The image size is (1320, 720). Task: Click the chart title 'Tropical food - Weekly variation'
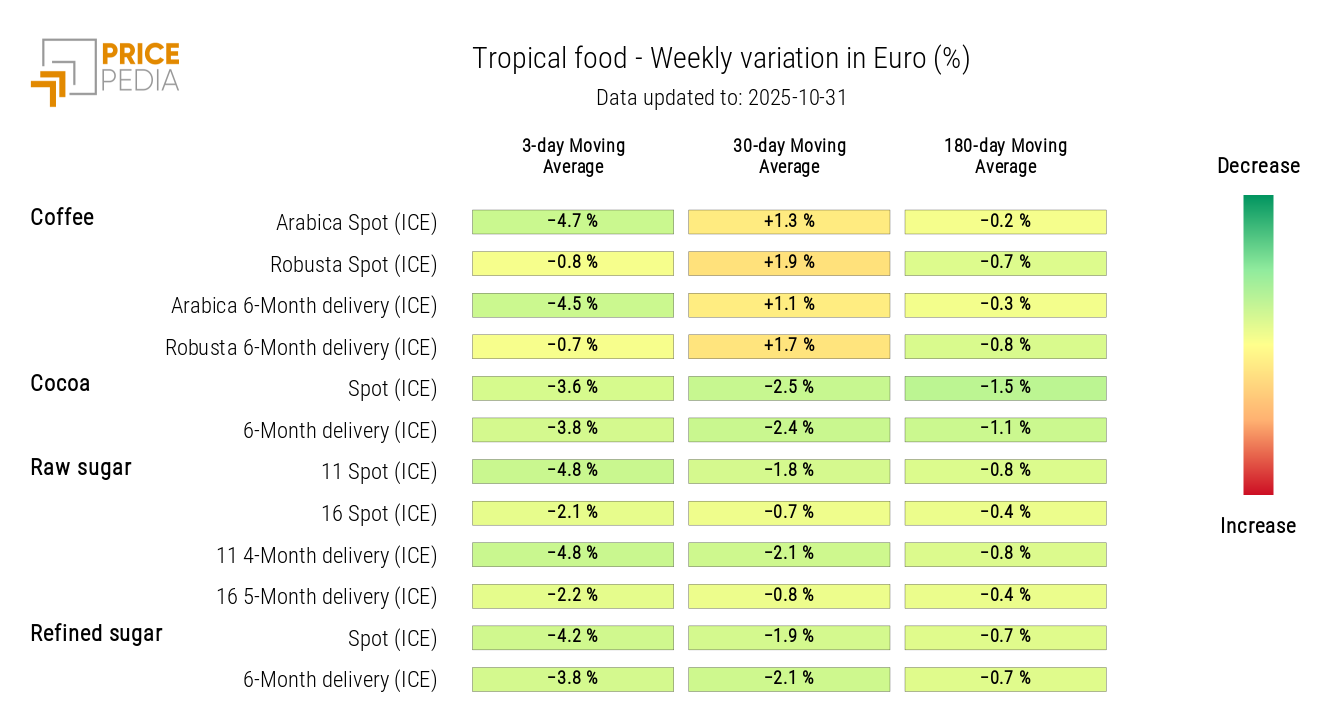tap(721, 59)
